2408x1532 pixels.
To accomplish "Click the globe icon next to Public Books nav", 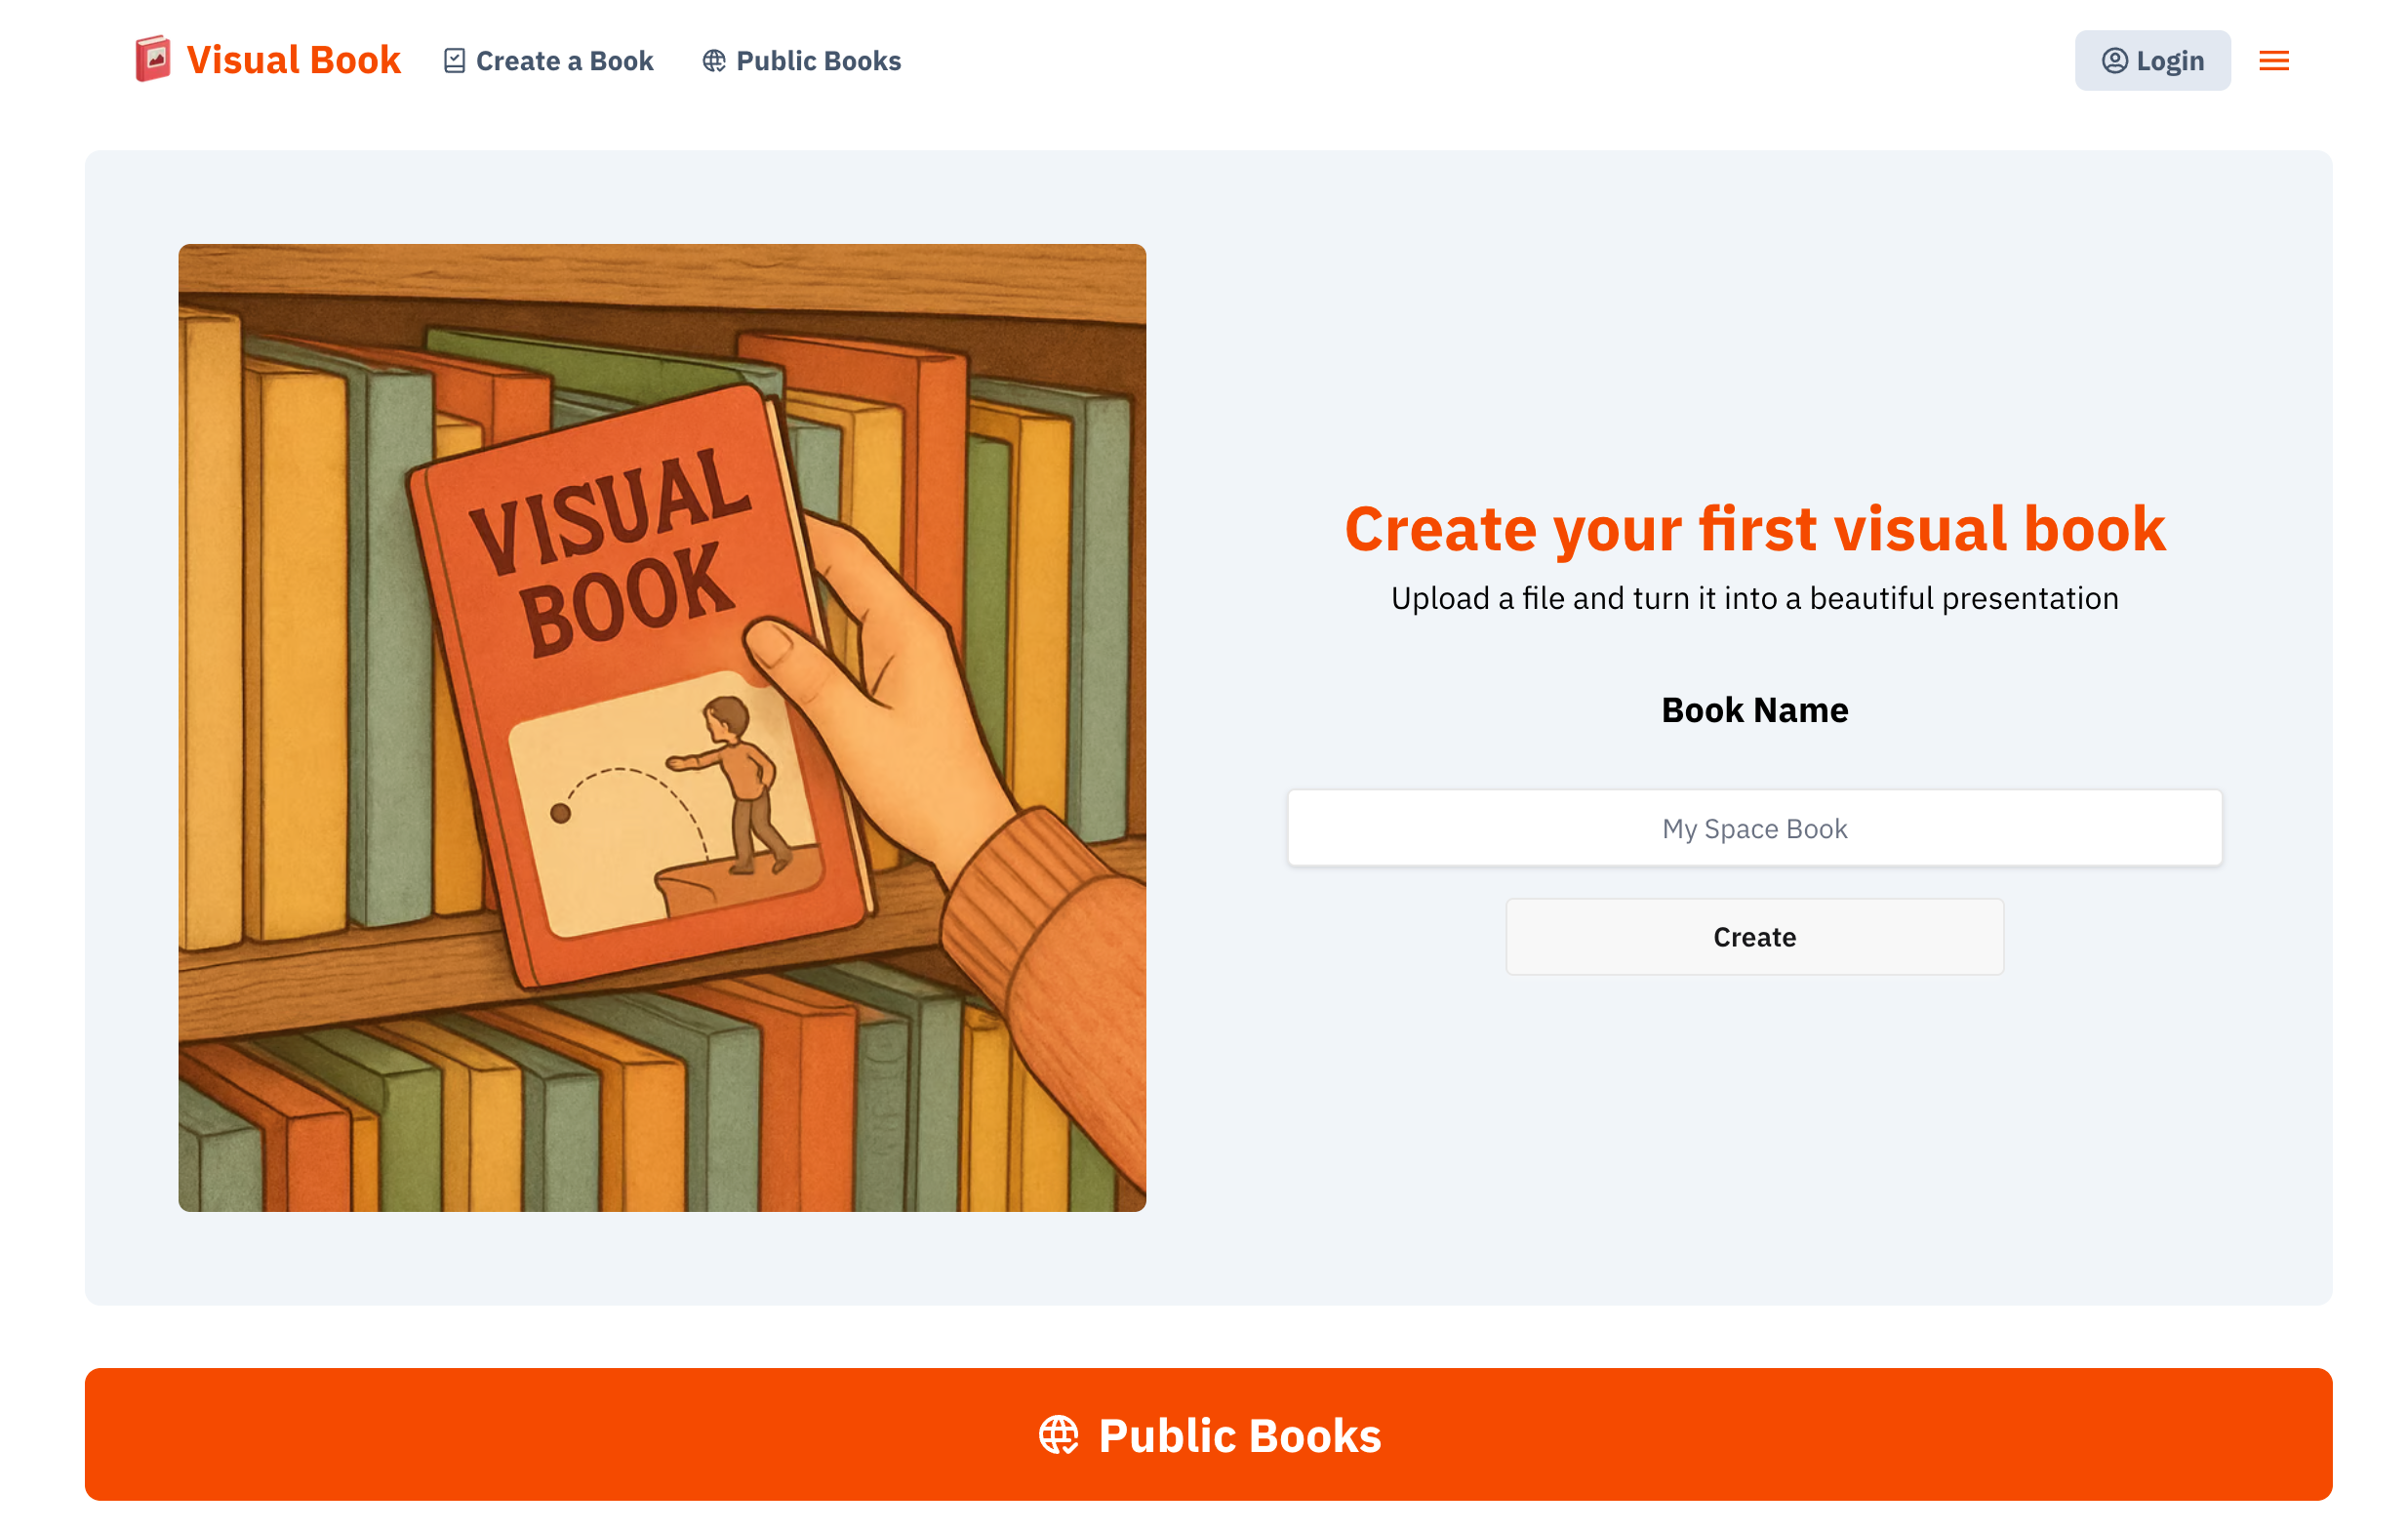I will pos(713,61).
